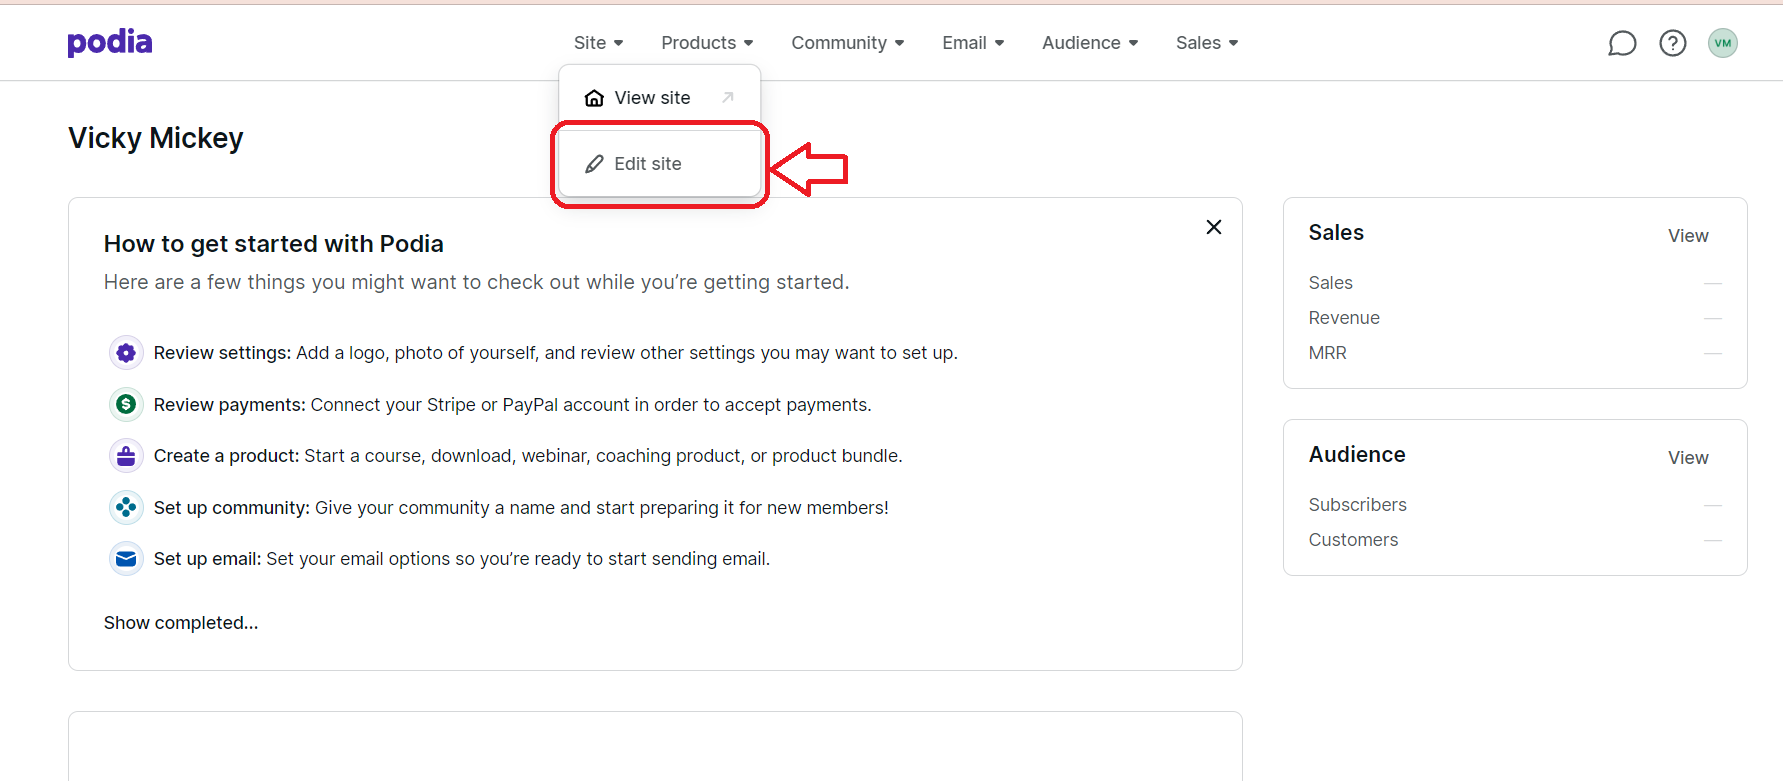Click View in the Sales card
The width and height of the screenshot is (1783, 781).
pos(1688,236)
